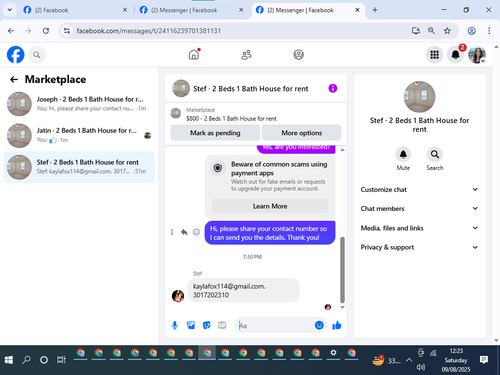Image resolution: width=500 pixels, height=375 pixels.
Task: Open Windows action center notifications
Action: (484, 360)
